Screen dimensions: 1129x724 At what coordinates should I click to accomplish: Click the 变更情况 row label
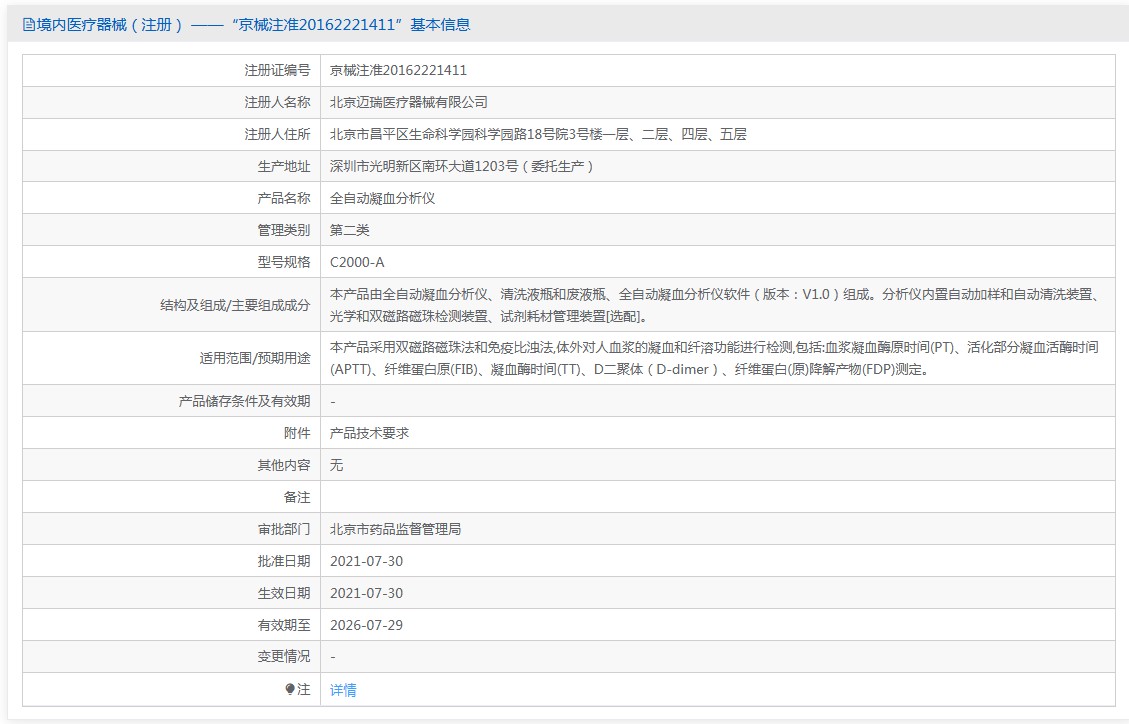pos(283,657)
